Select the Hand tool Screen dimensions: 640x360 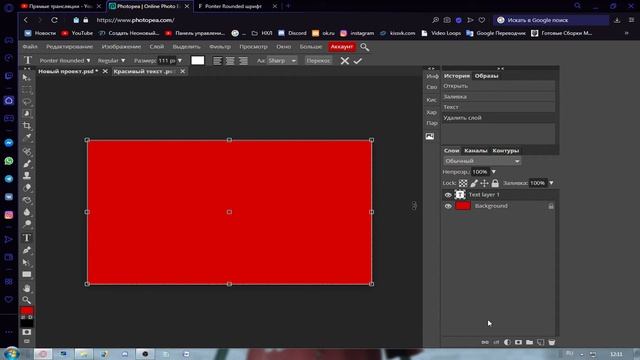27,288
